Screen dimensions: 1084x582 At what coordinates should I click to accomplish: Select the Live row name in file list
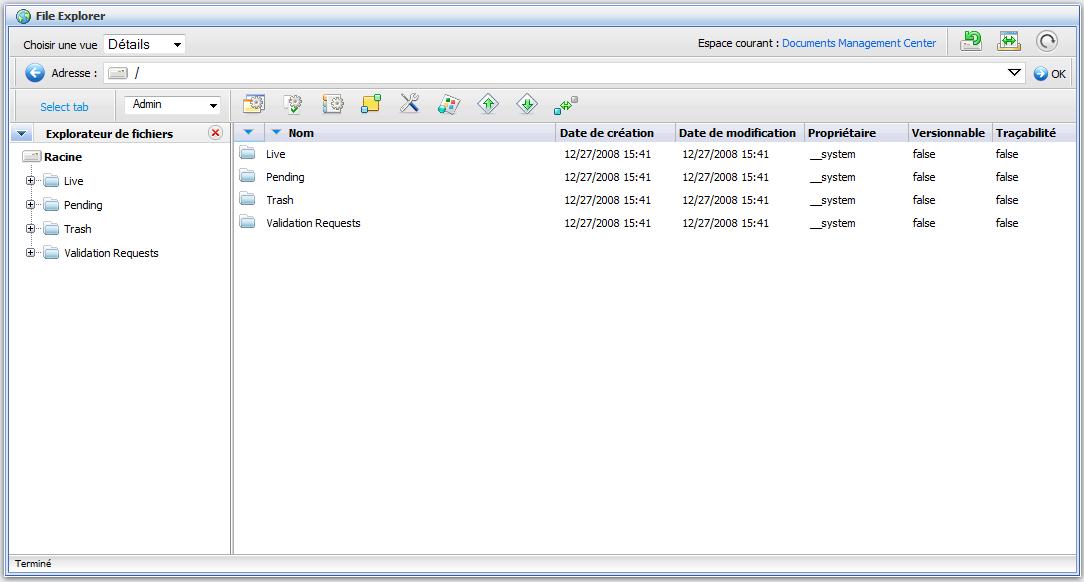[275, 154]
